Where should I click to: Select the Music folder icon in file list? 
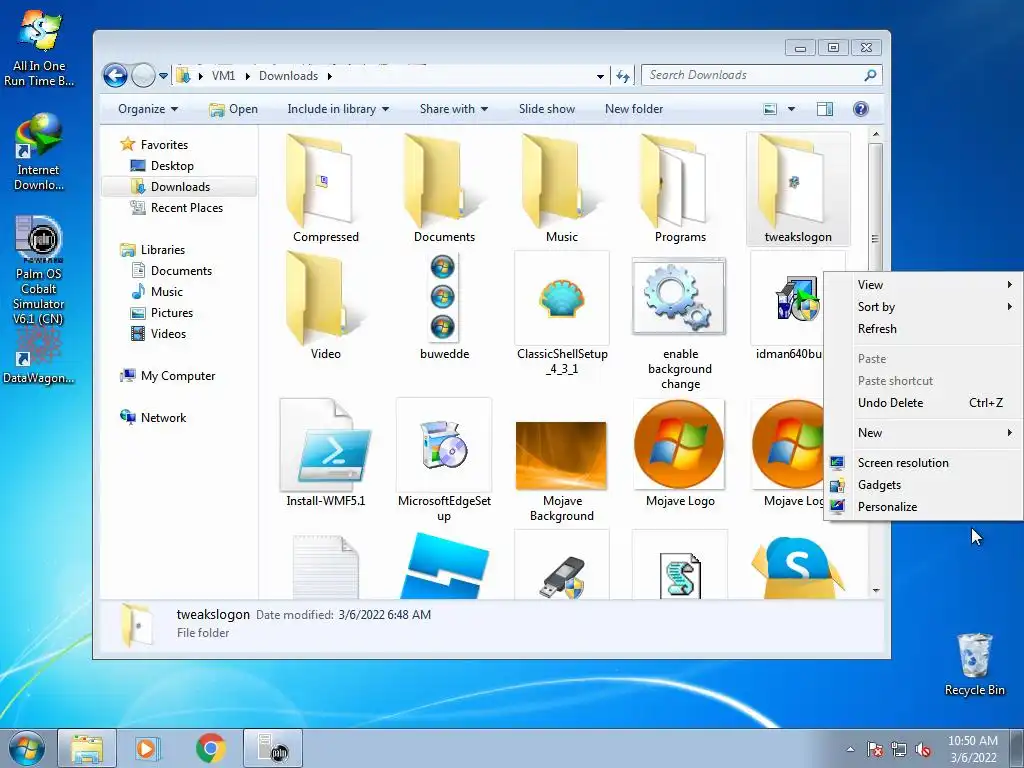pos(562,180)
